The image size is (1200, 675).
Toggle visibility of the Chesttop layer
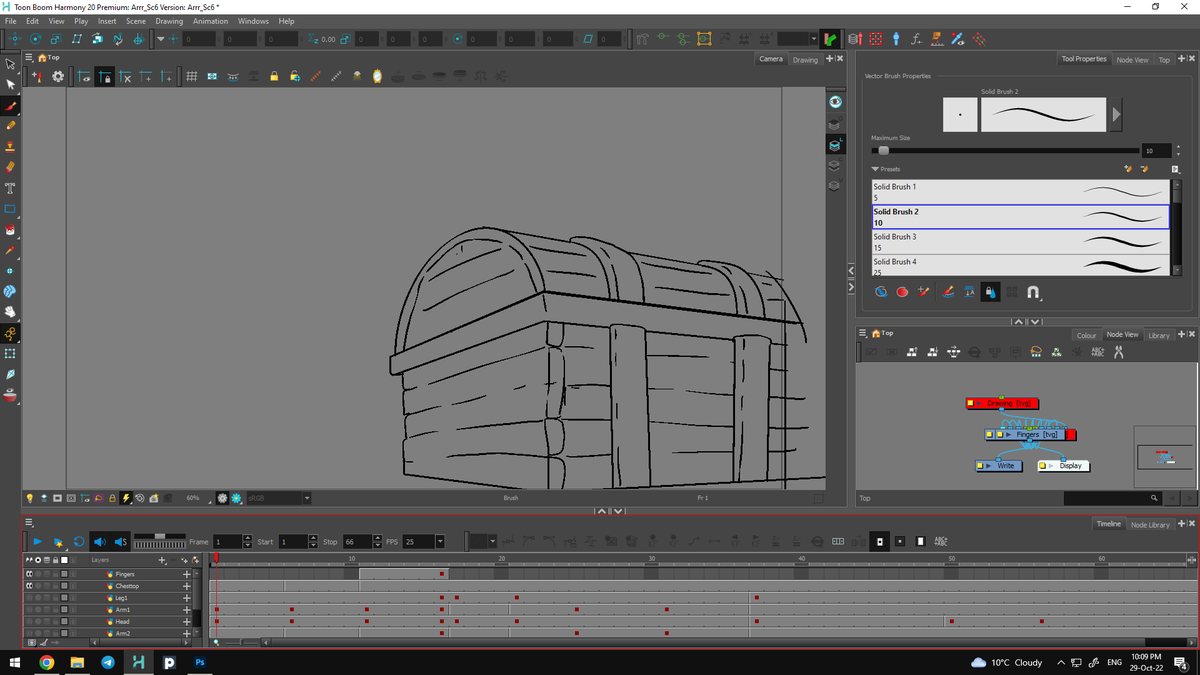point(29,586)
